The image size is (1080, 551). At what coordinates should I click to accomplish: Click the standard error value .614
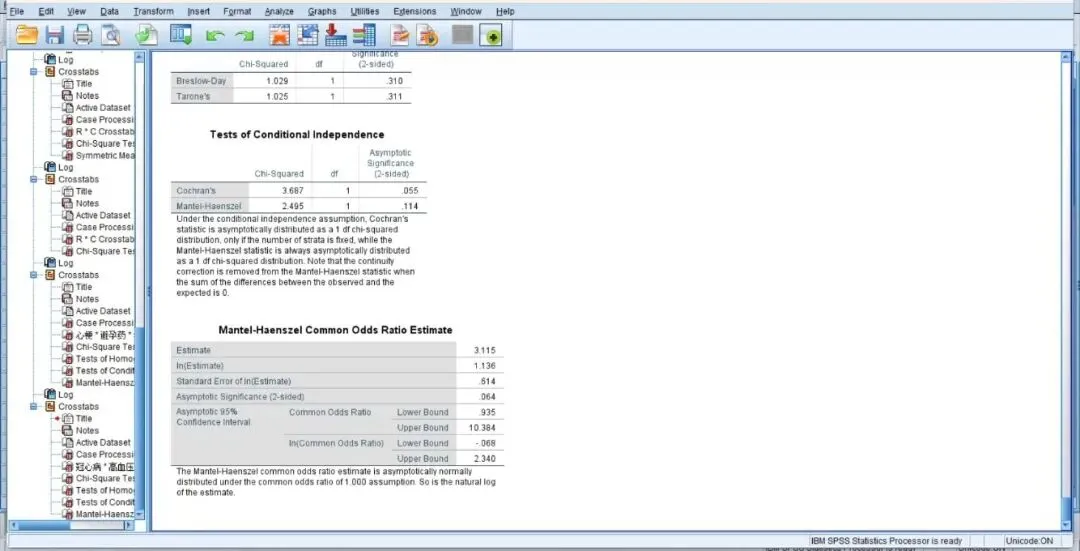(x=487, y=382)
